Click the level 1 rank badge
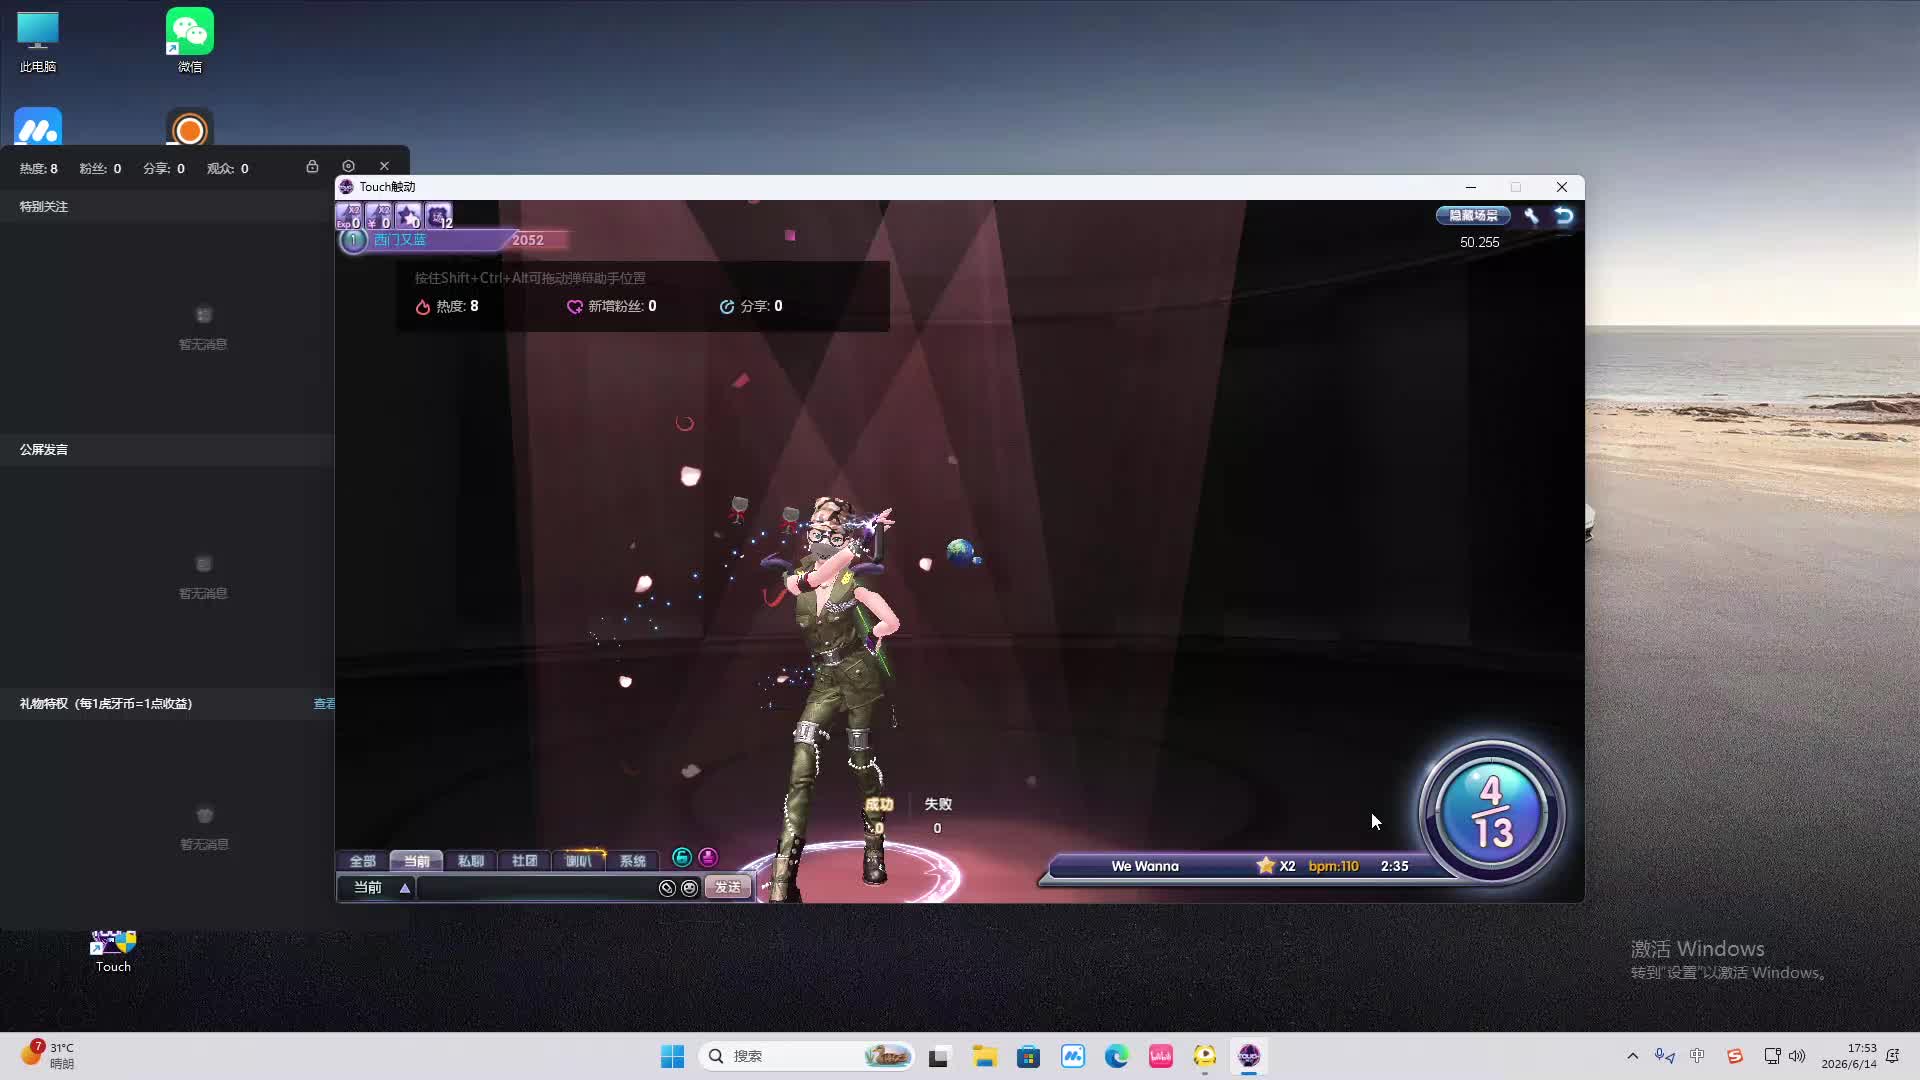1920x1080 pixels. click(x=352, y=240)
